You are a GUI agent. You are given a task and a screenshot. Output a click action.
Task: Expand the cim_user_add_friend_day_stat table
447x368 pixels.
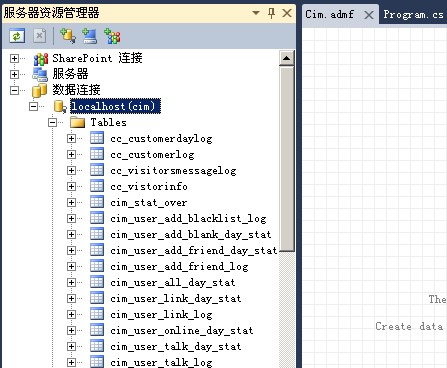[71, 250]
